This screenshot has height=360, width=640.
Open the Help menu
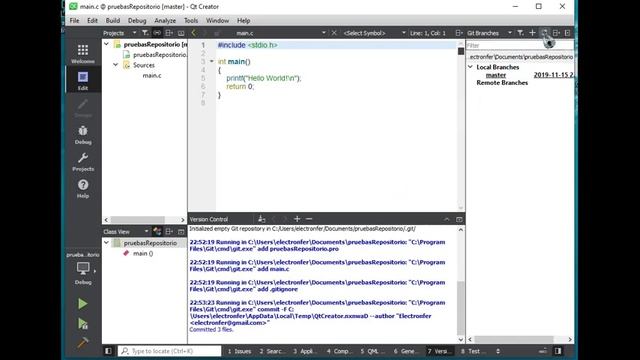243,20
